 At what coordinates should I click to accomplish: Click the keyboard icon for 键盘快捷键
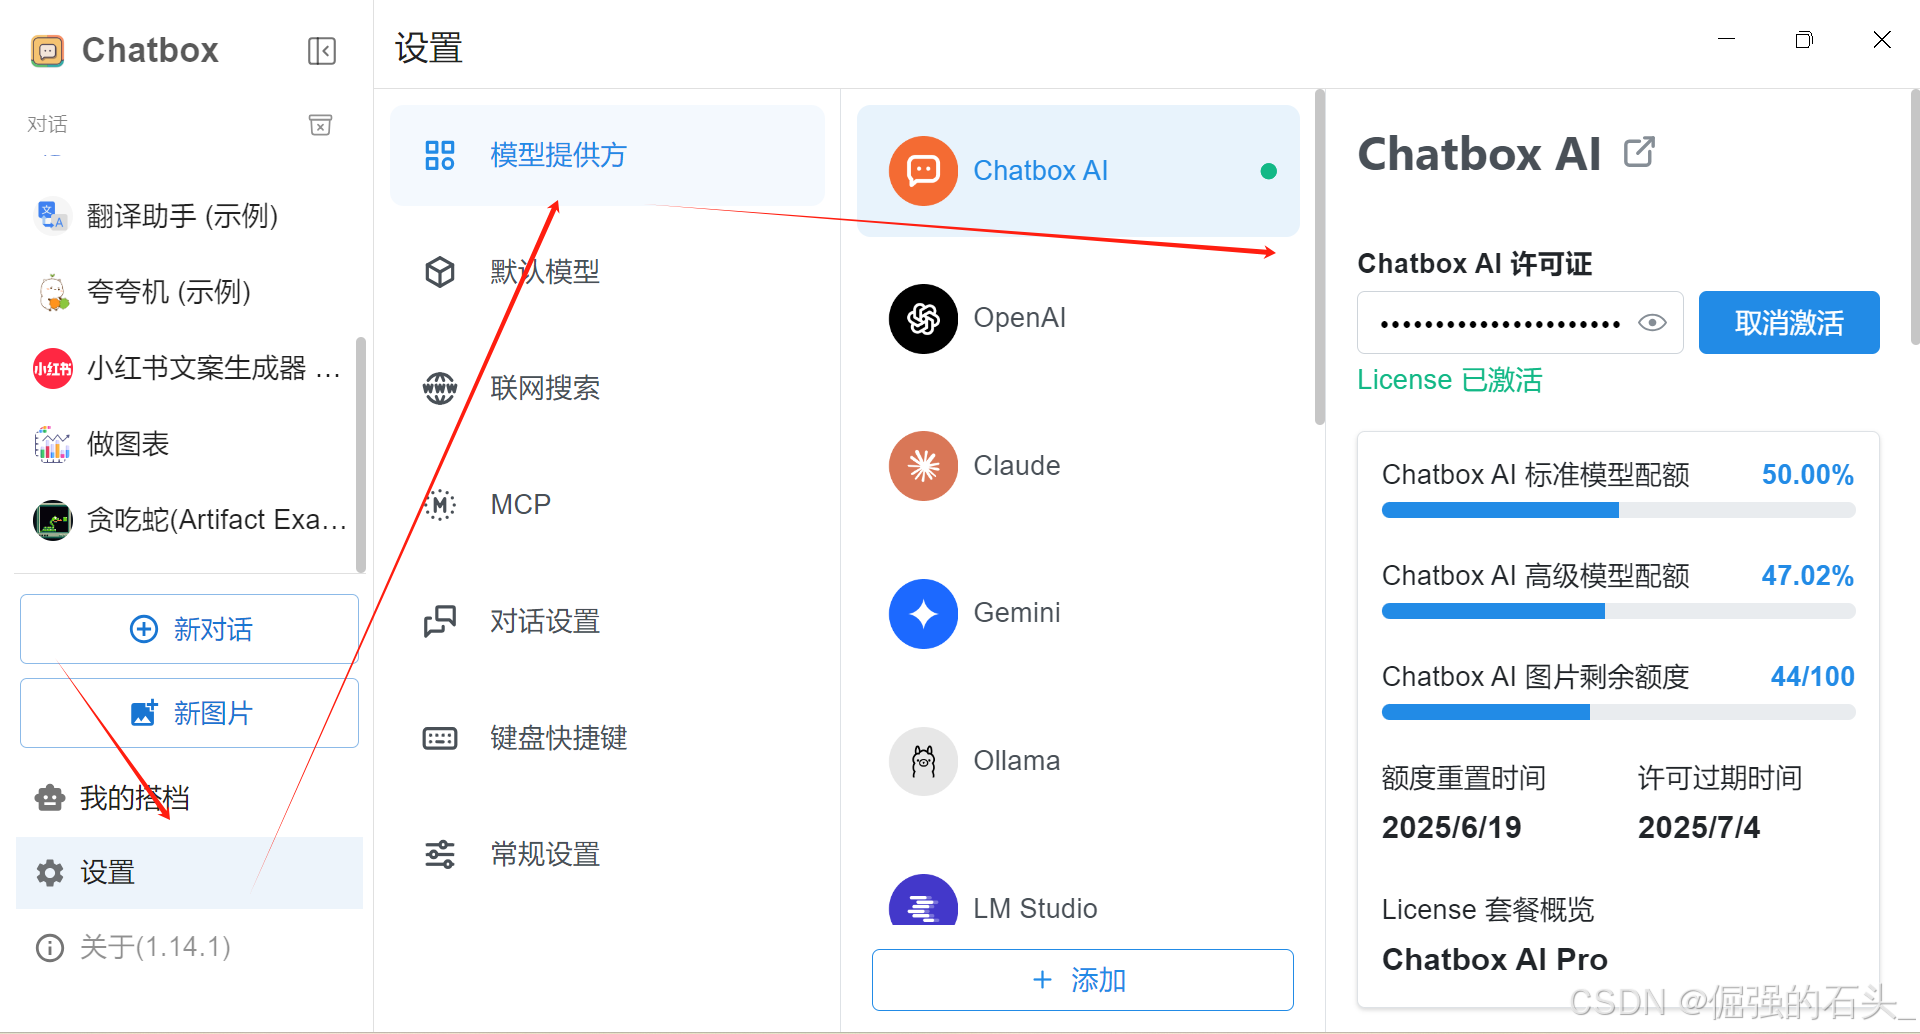click(440, 738)
